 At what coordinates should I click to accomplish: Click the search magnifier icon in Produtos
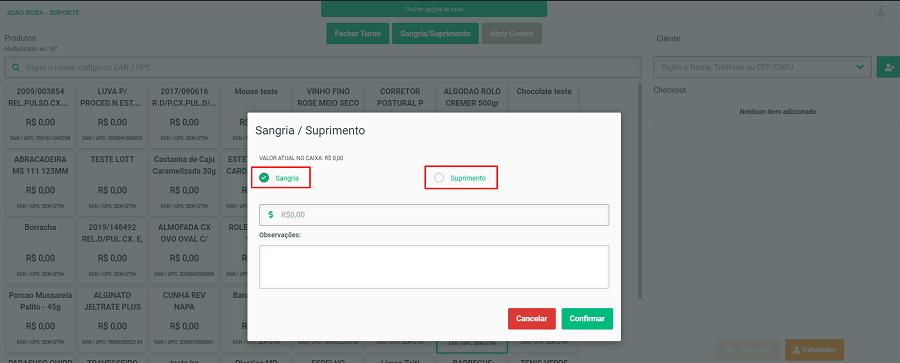coord(16,68)
